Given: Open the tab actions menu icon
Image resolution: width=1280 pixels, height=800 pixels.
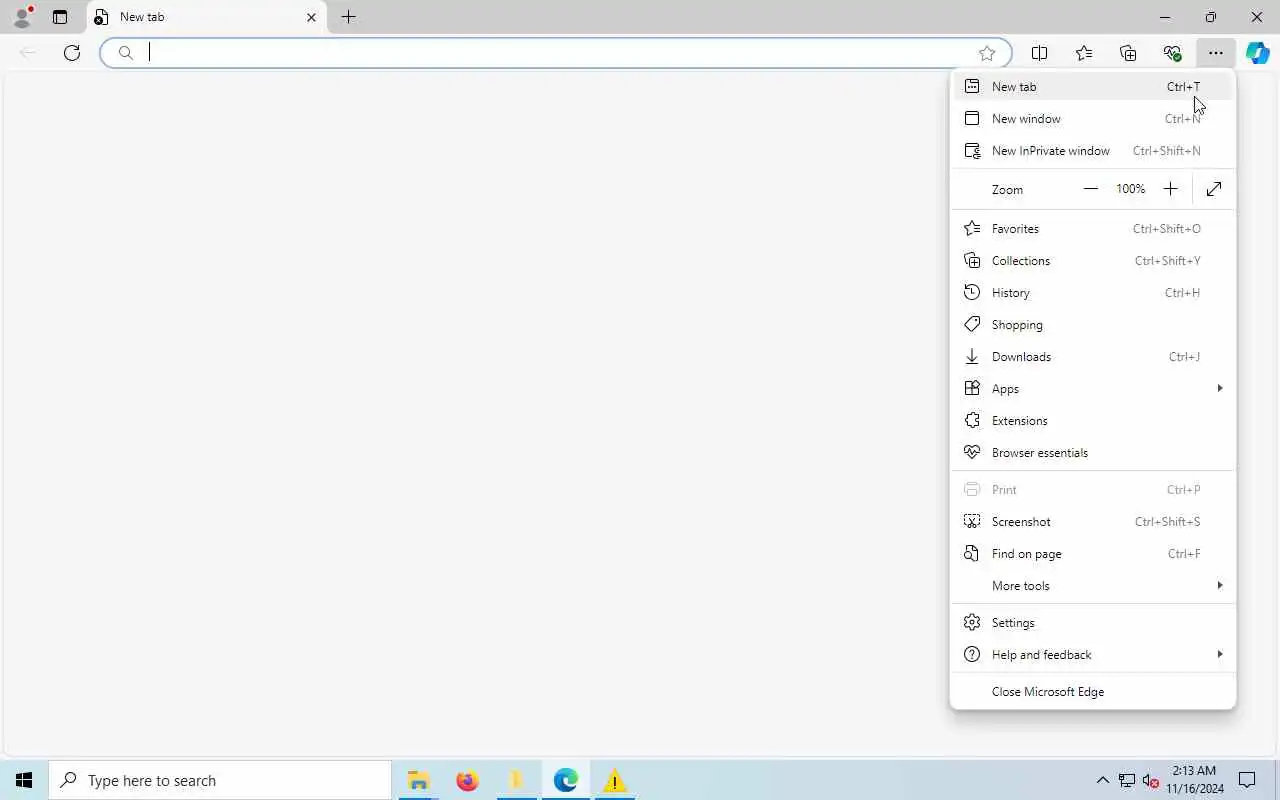Looking at the screenshot, I should coord(60,17).
